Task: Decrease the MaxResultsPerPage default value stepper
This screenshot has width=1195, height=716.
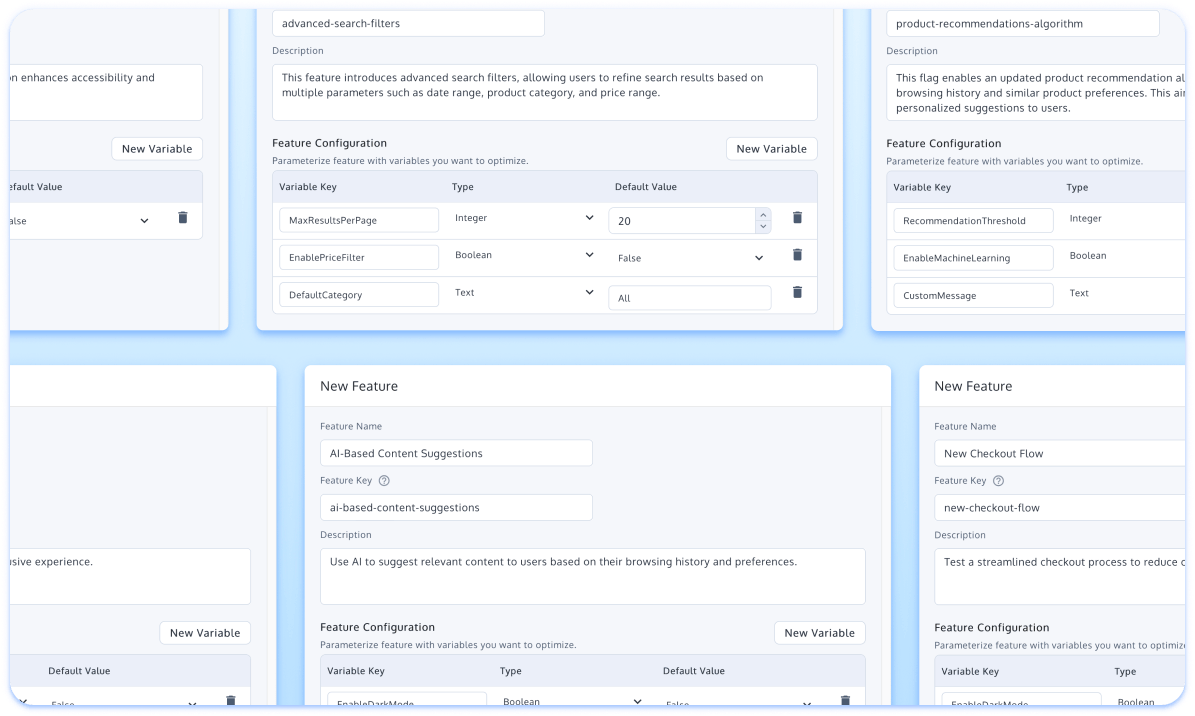Action: coord(763,227)
